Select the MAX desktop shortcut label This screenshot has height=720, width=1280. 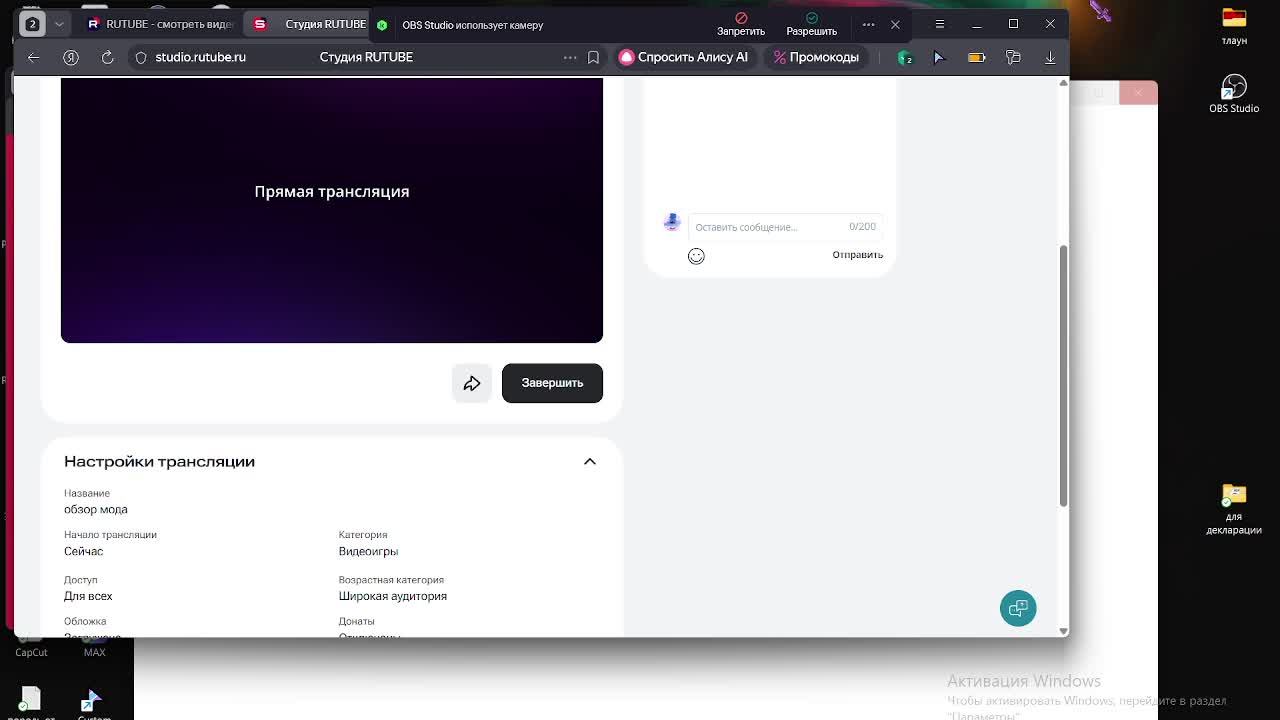point(94,652)
